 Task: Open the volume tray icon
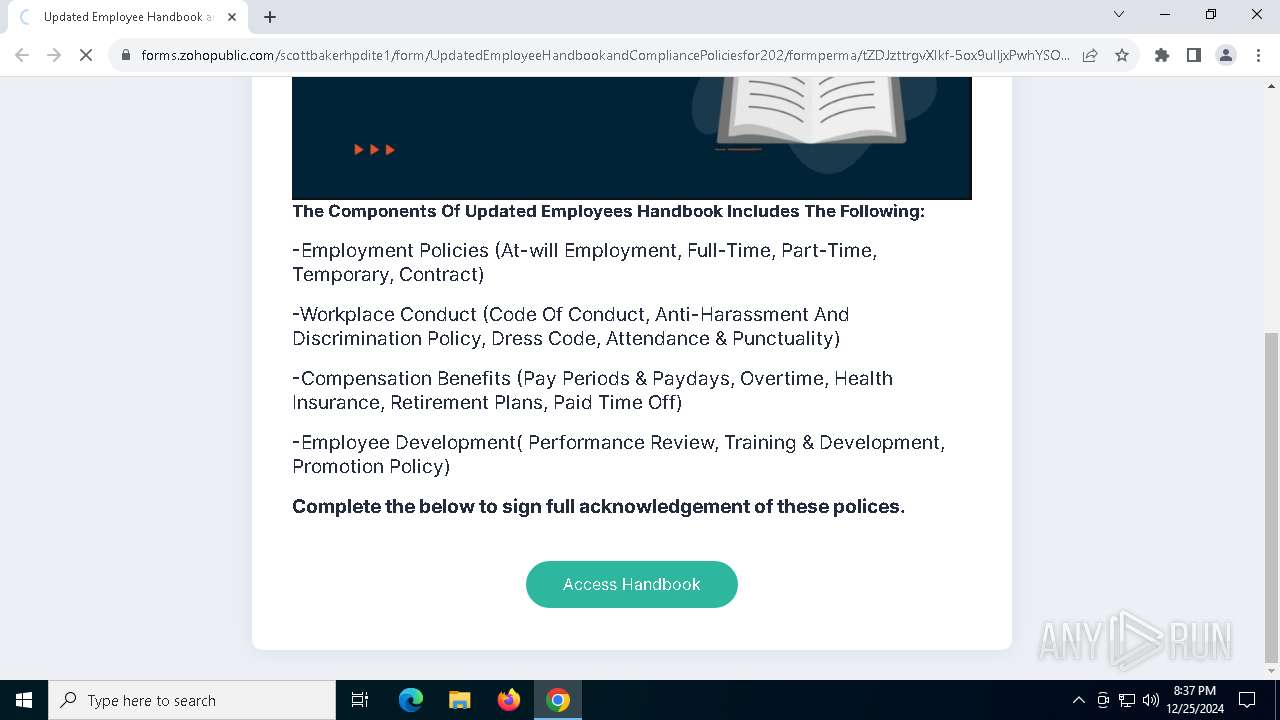(x=1151, y=700)
